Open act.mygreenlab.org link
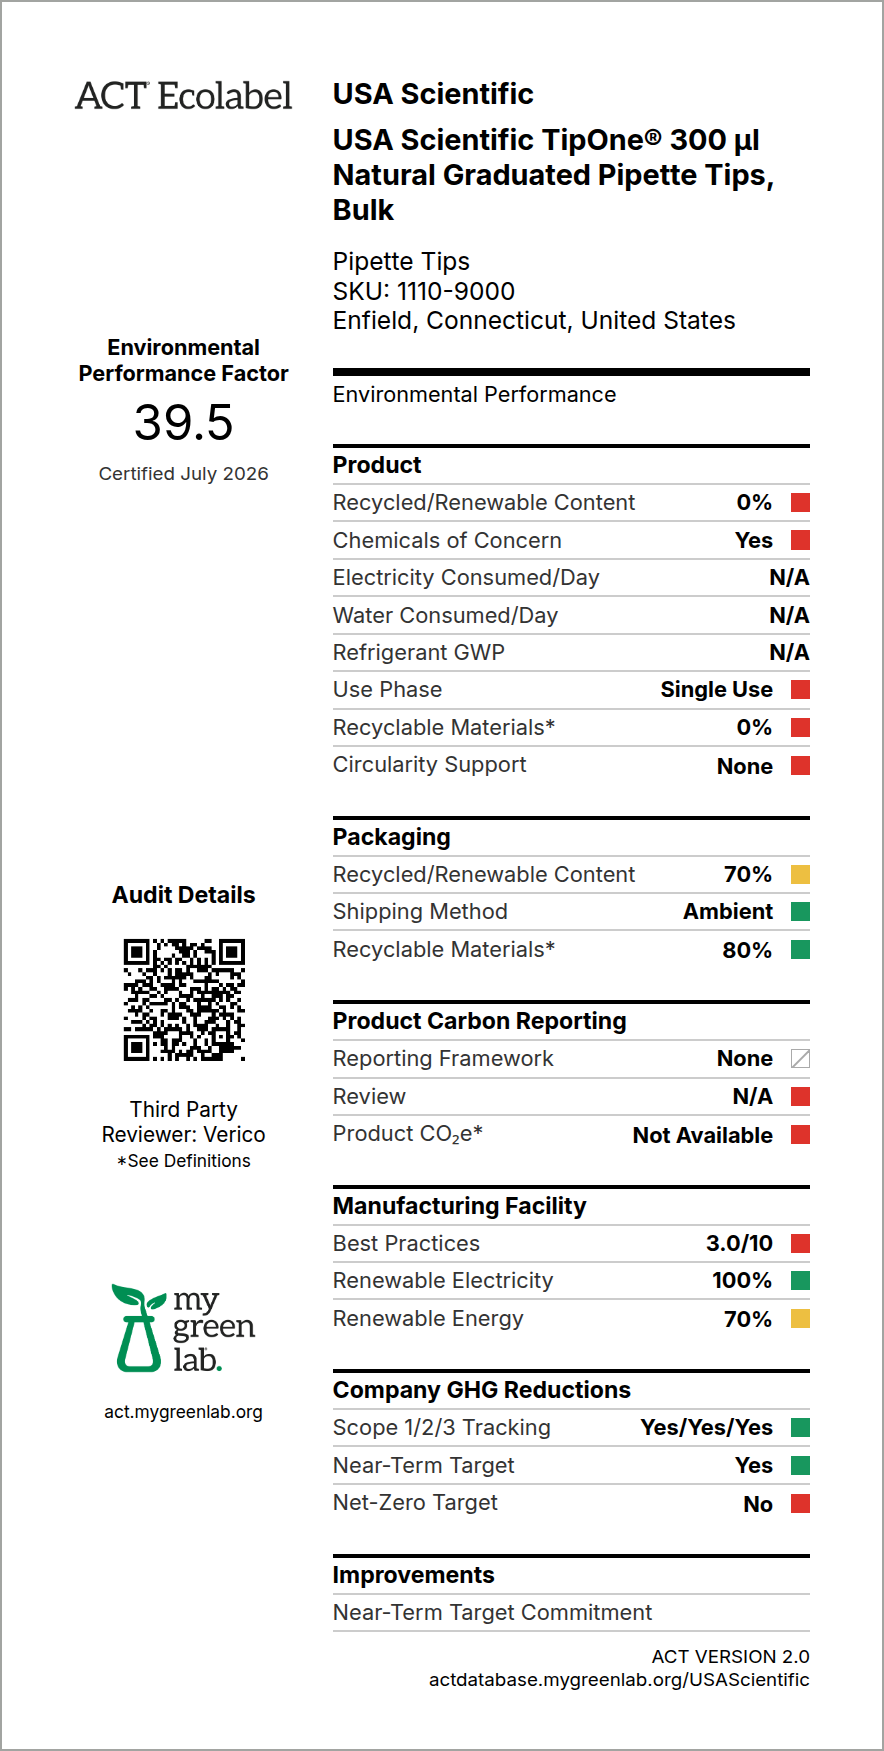Image resolution: width=884 pixels, height=1751 pixels. pos(184,1412)
